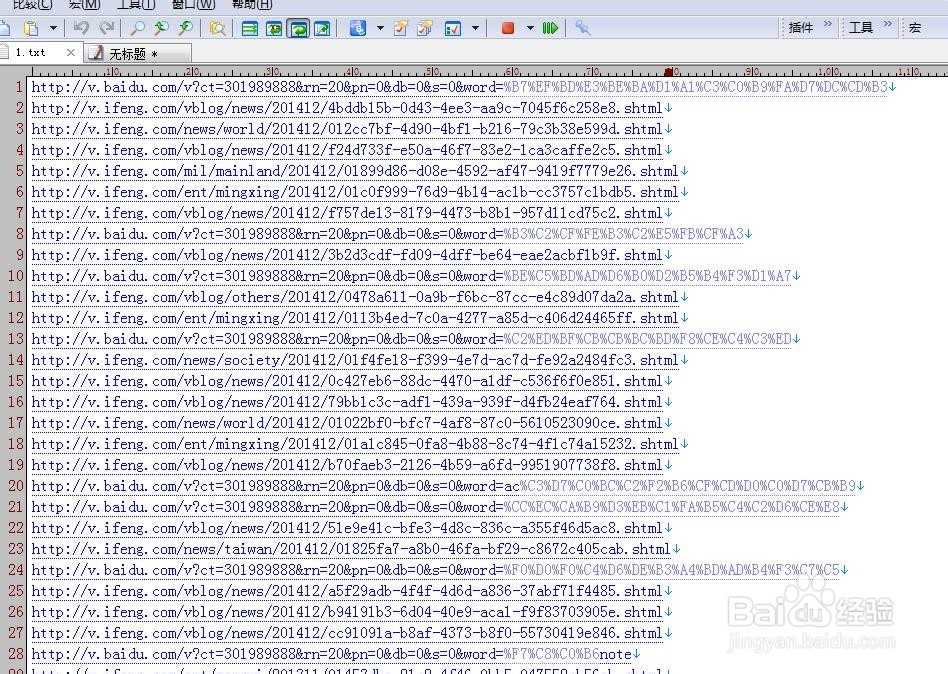This screenshot has width=948, height=674.
Task: Click line number 10 in margin
Action: click(x=15, y=276)
